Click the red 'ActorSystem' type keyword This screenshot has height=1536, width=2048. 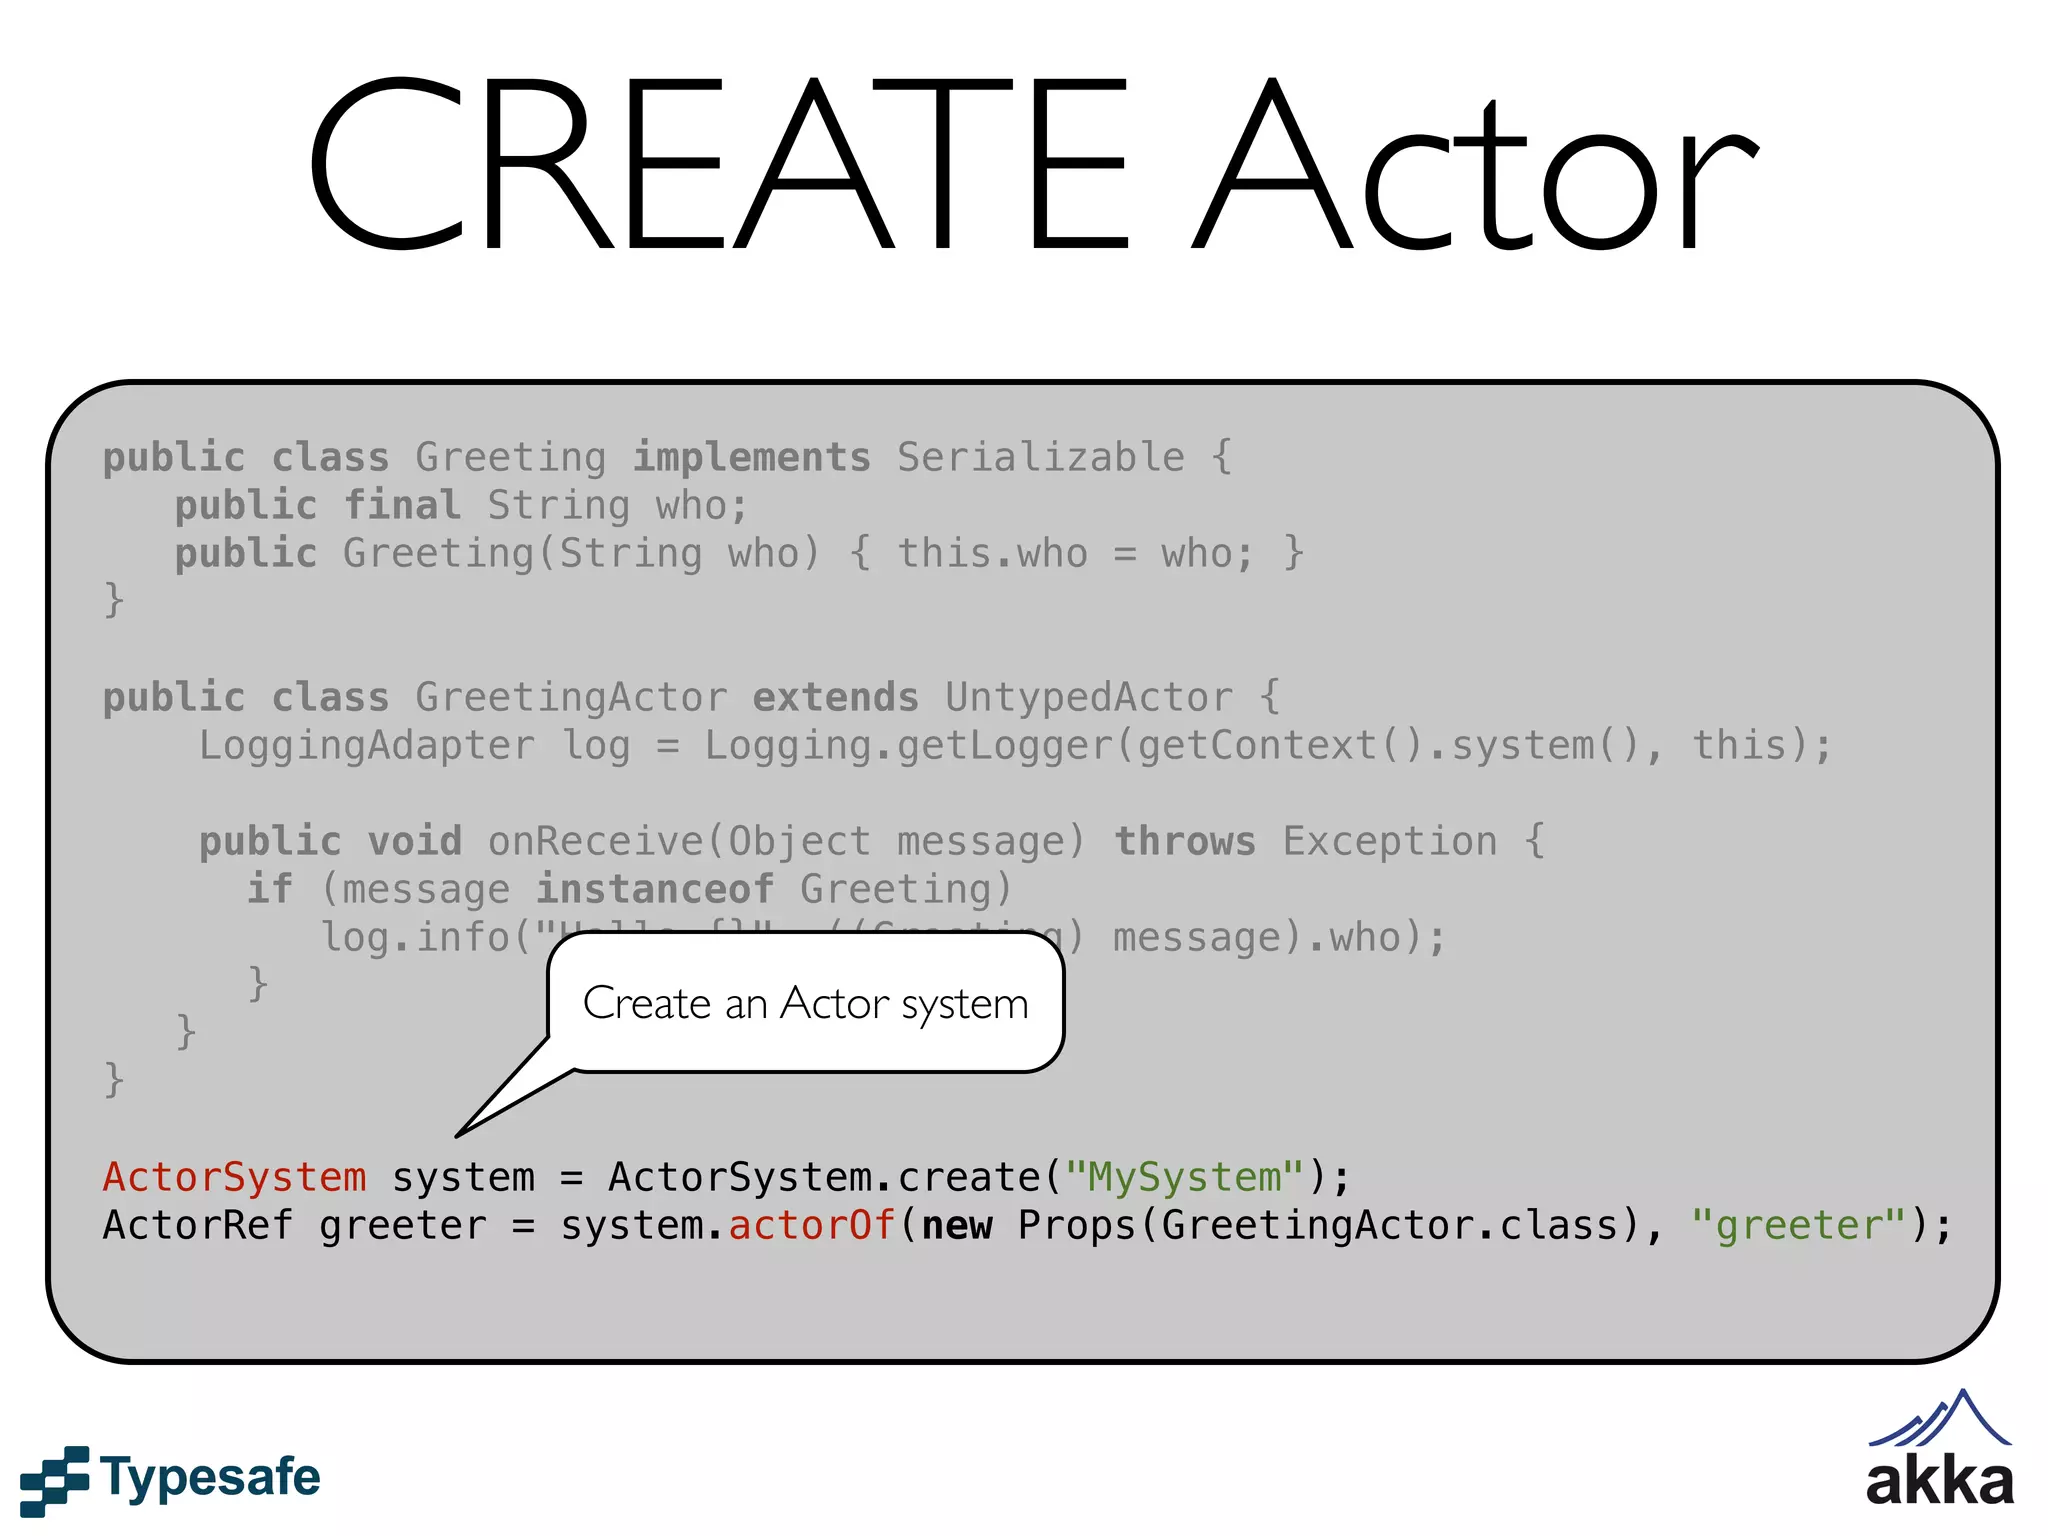(x=235, y=1177)
